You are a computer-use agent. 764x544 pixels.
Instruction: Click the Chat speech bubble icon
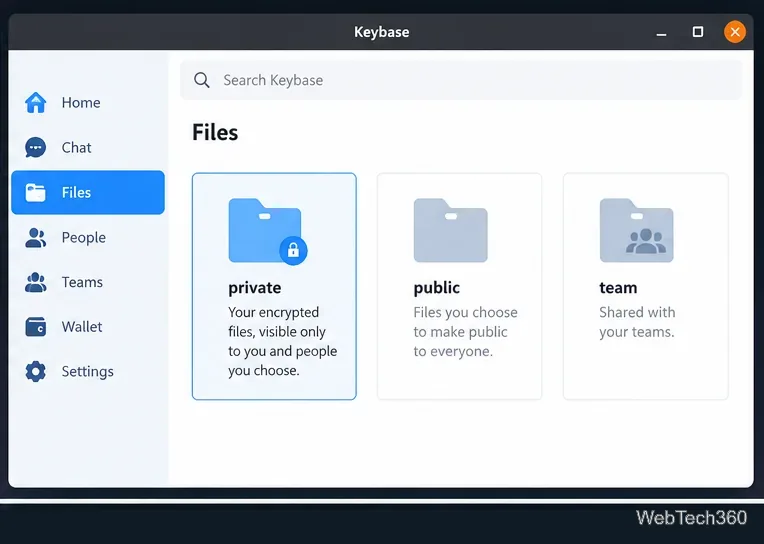[36, 147]
